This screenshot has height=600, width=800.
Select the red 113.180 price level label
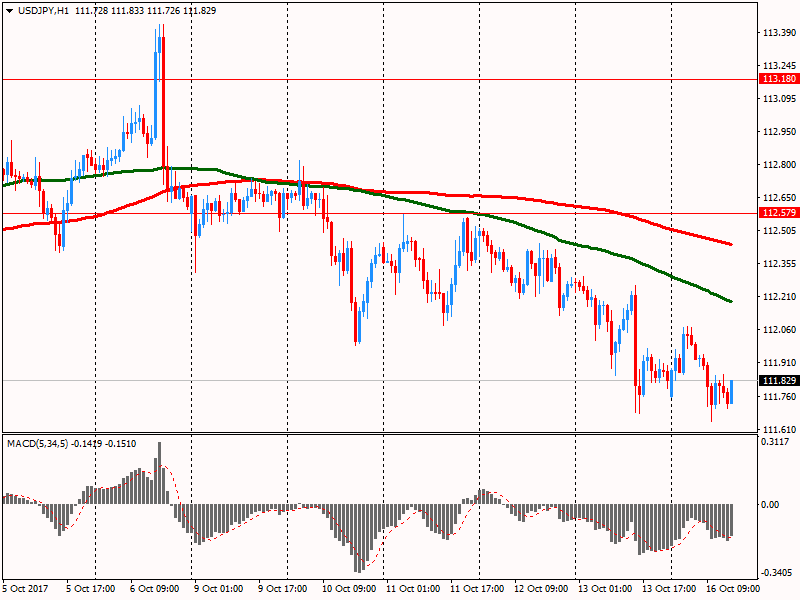pos(779,79)
